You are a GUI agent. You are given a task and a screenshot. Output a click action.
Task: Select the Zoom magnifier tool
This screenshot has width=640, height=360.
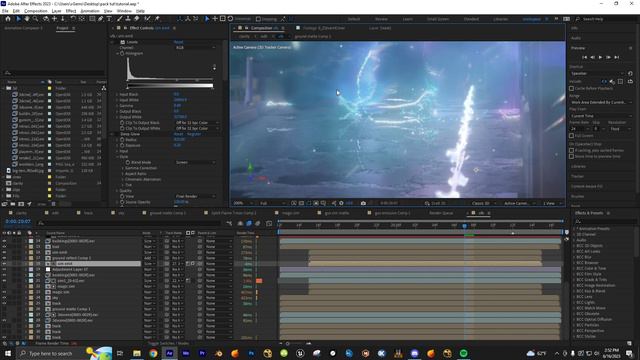(36, 19)
